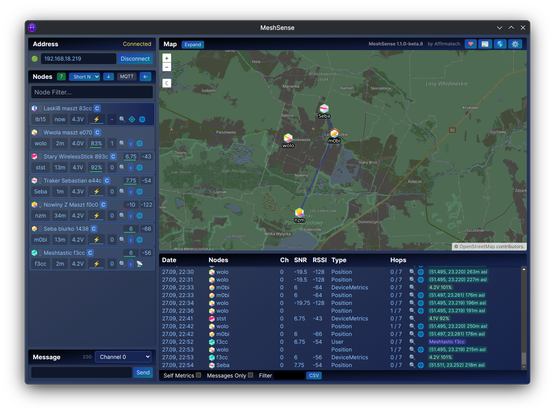Open the Short N node name dropdown

pyautogui.click(x=85, y=76)
